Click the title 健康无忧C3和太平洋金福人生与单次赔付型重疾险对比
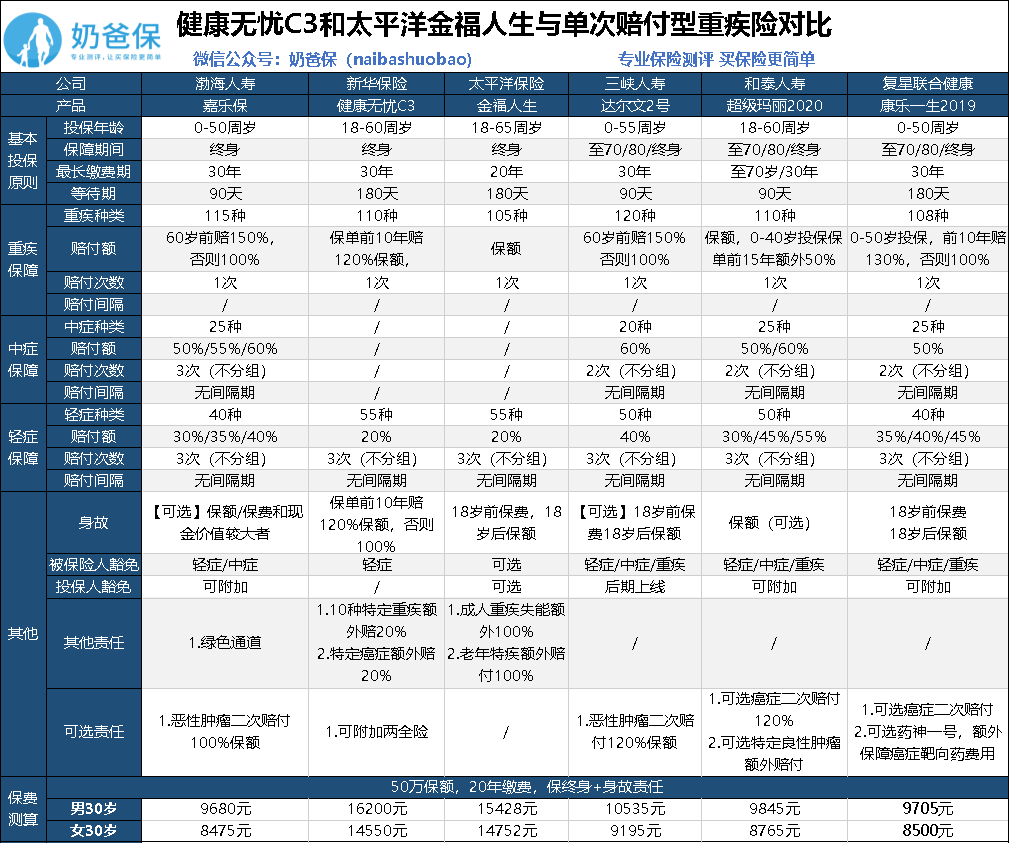Screen dimensions: 1010x843 pos(504,26)
